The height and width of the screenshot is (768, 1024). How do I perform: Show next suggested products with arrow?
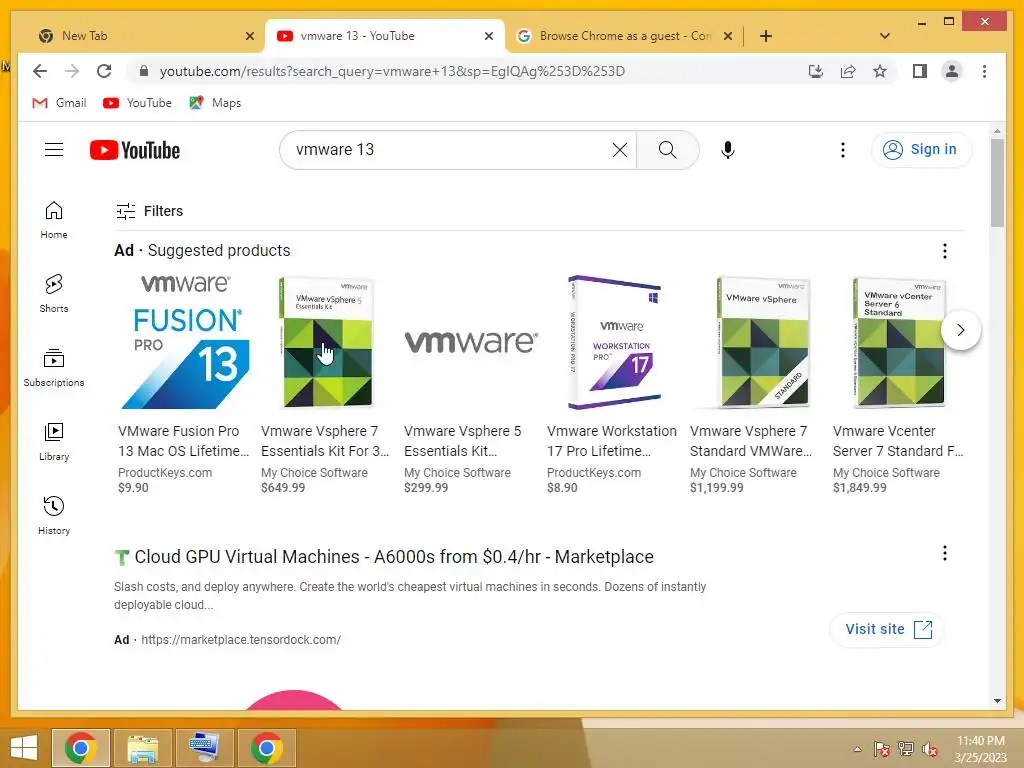pyautogui.click(x=961, y=330)
